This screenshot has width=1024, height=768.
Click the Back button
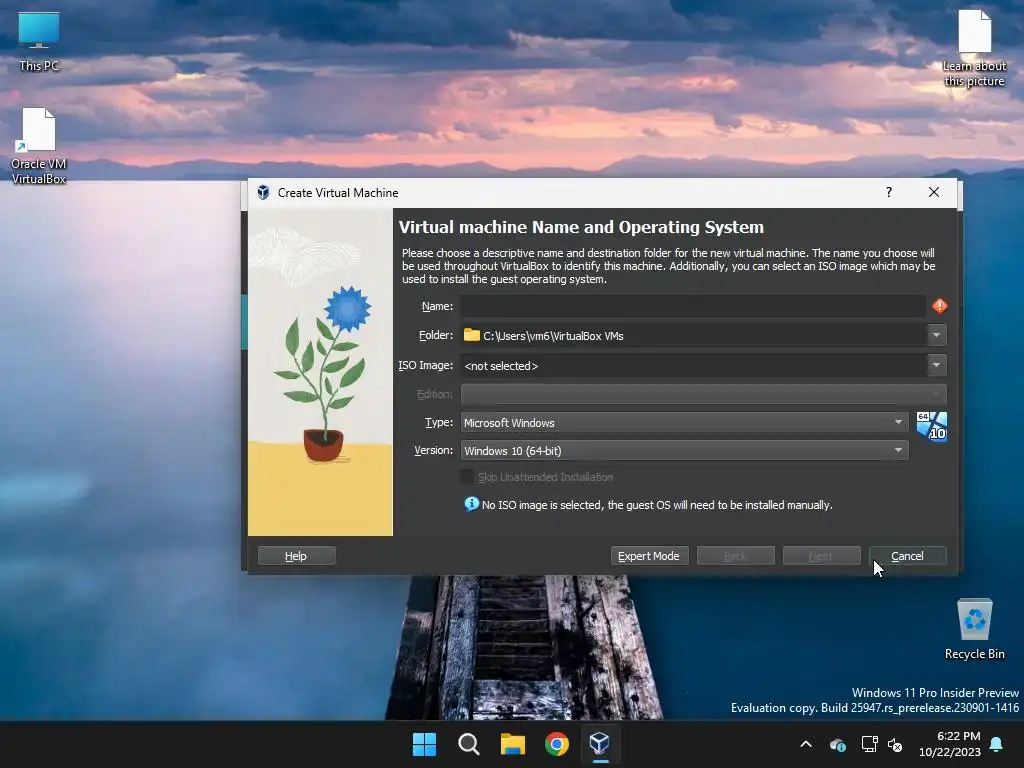point(735,556)
